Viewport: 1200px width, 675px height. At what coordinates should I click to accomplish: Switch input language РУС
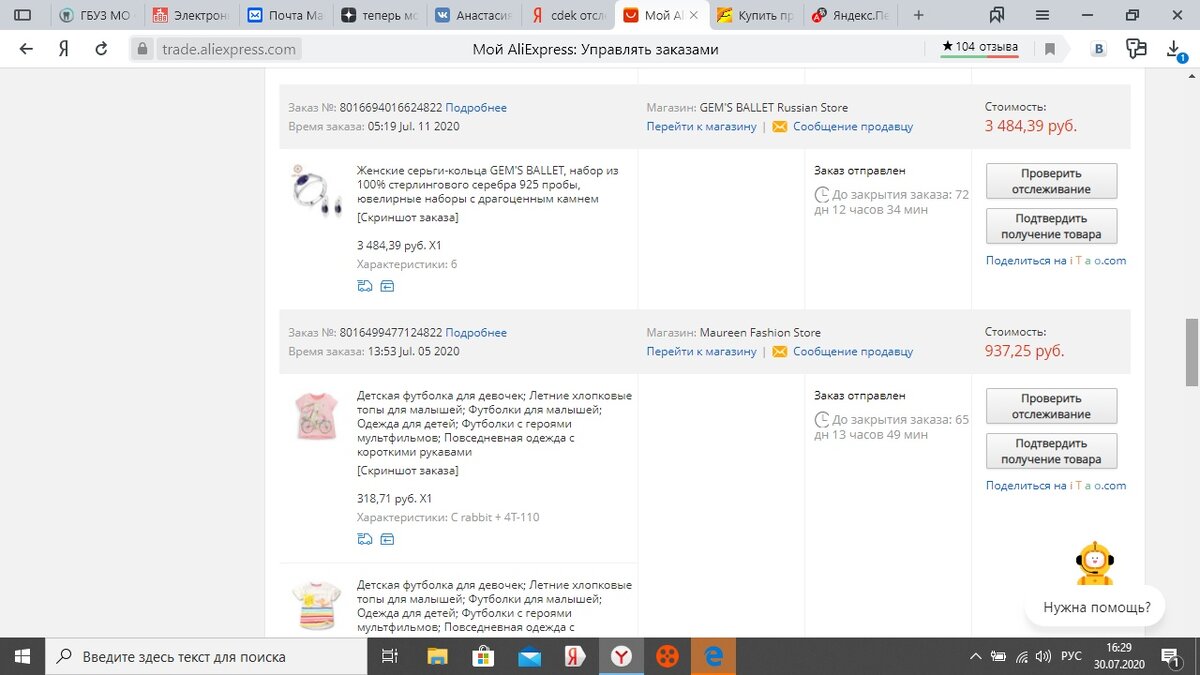[1071, 656]
